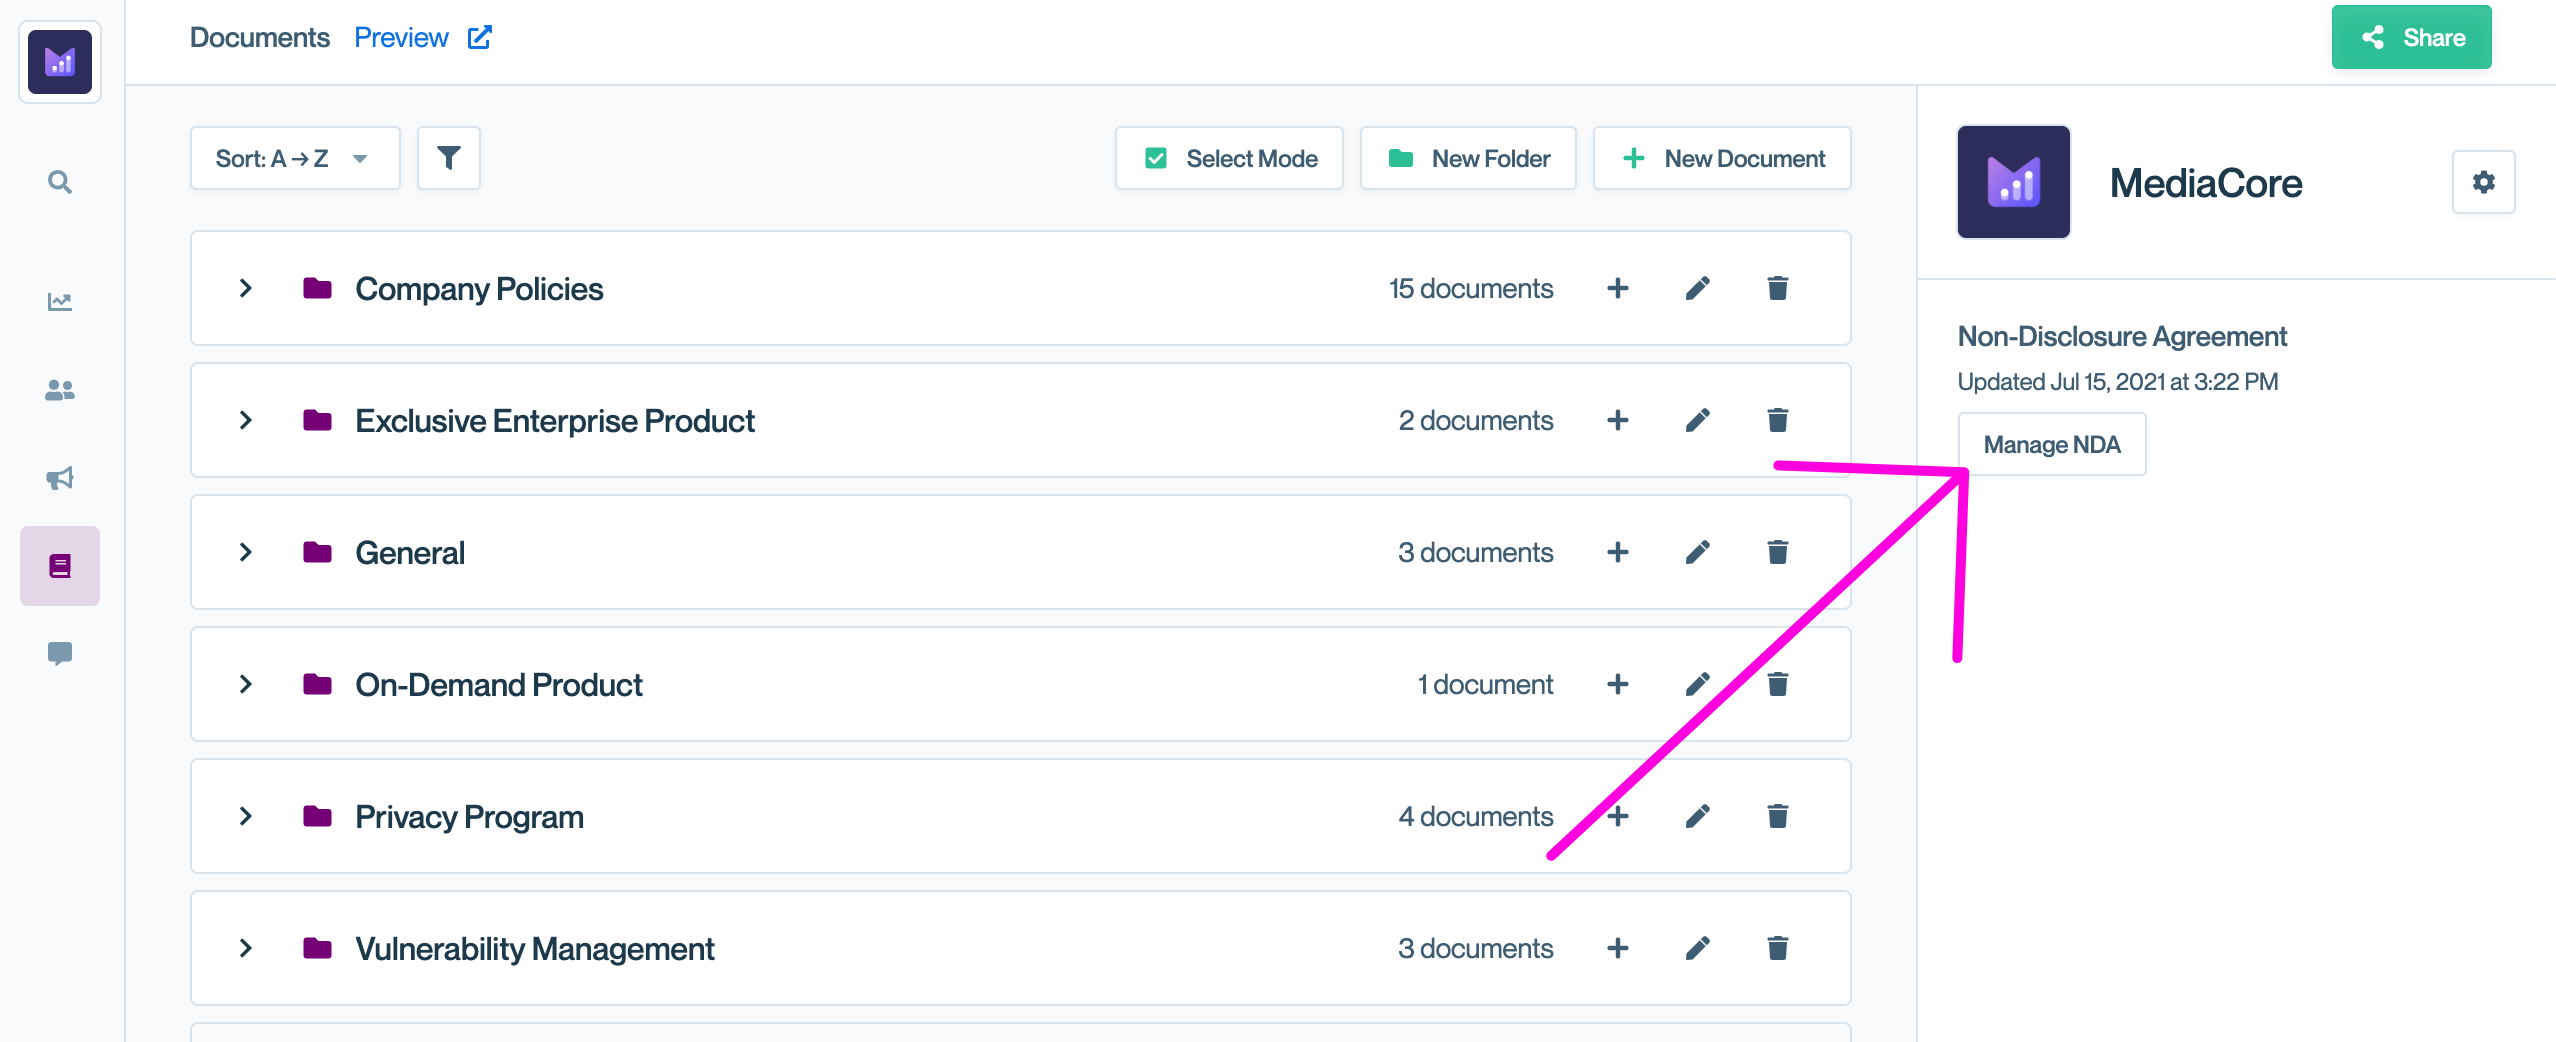Expand the Exclusive Enterprise Product chevron
2556x1042 pixels.
point(246,420)
